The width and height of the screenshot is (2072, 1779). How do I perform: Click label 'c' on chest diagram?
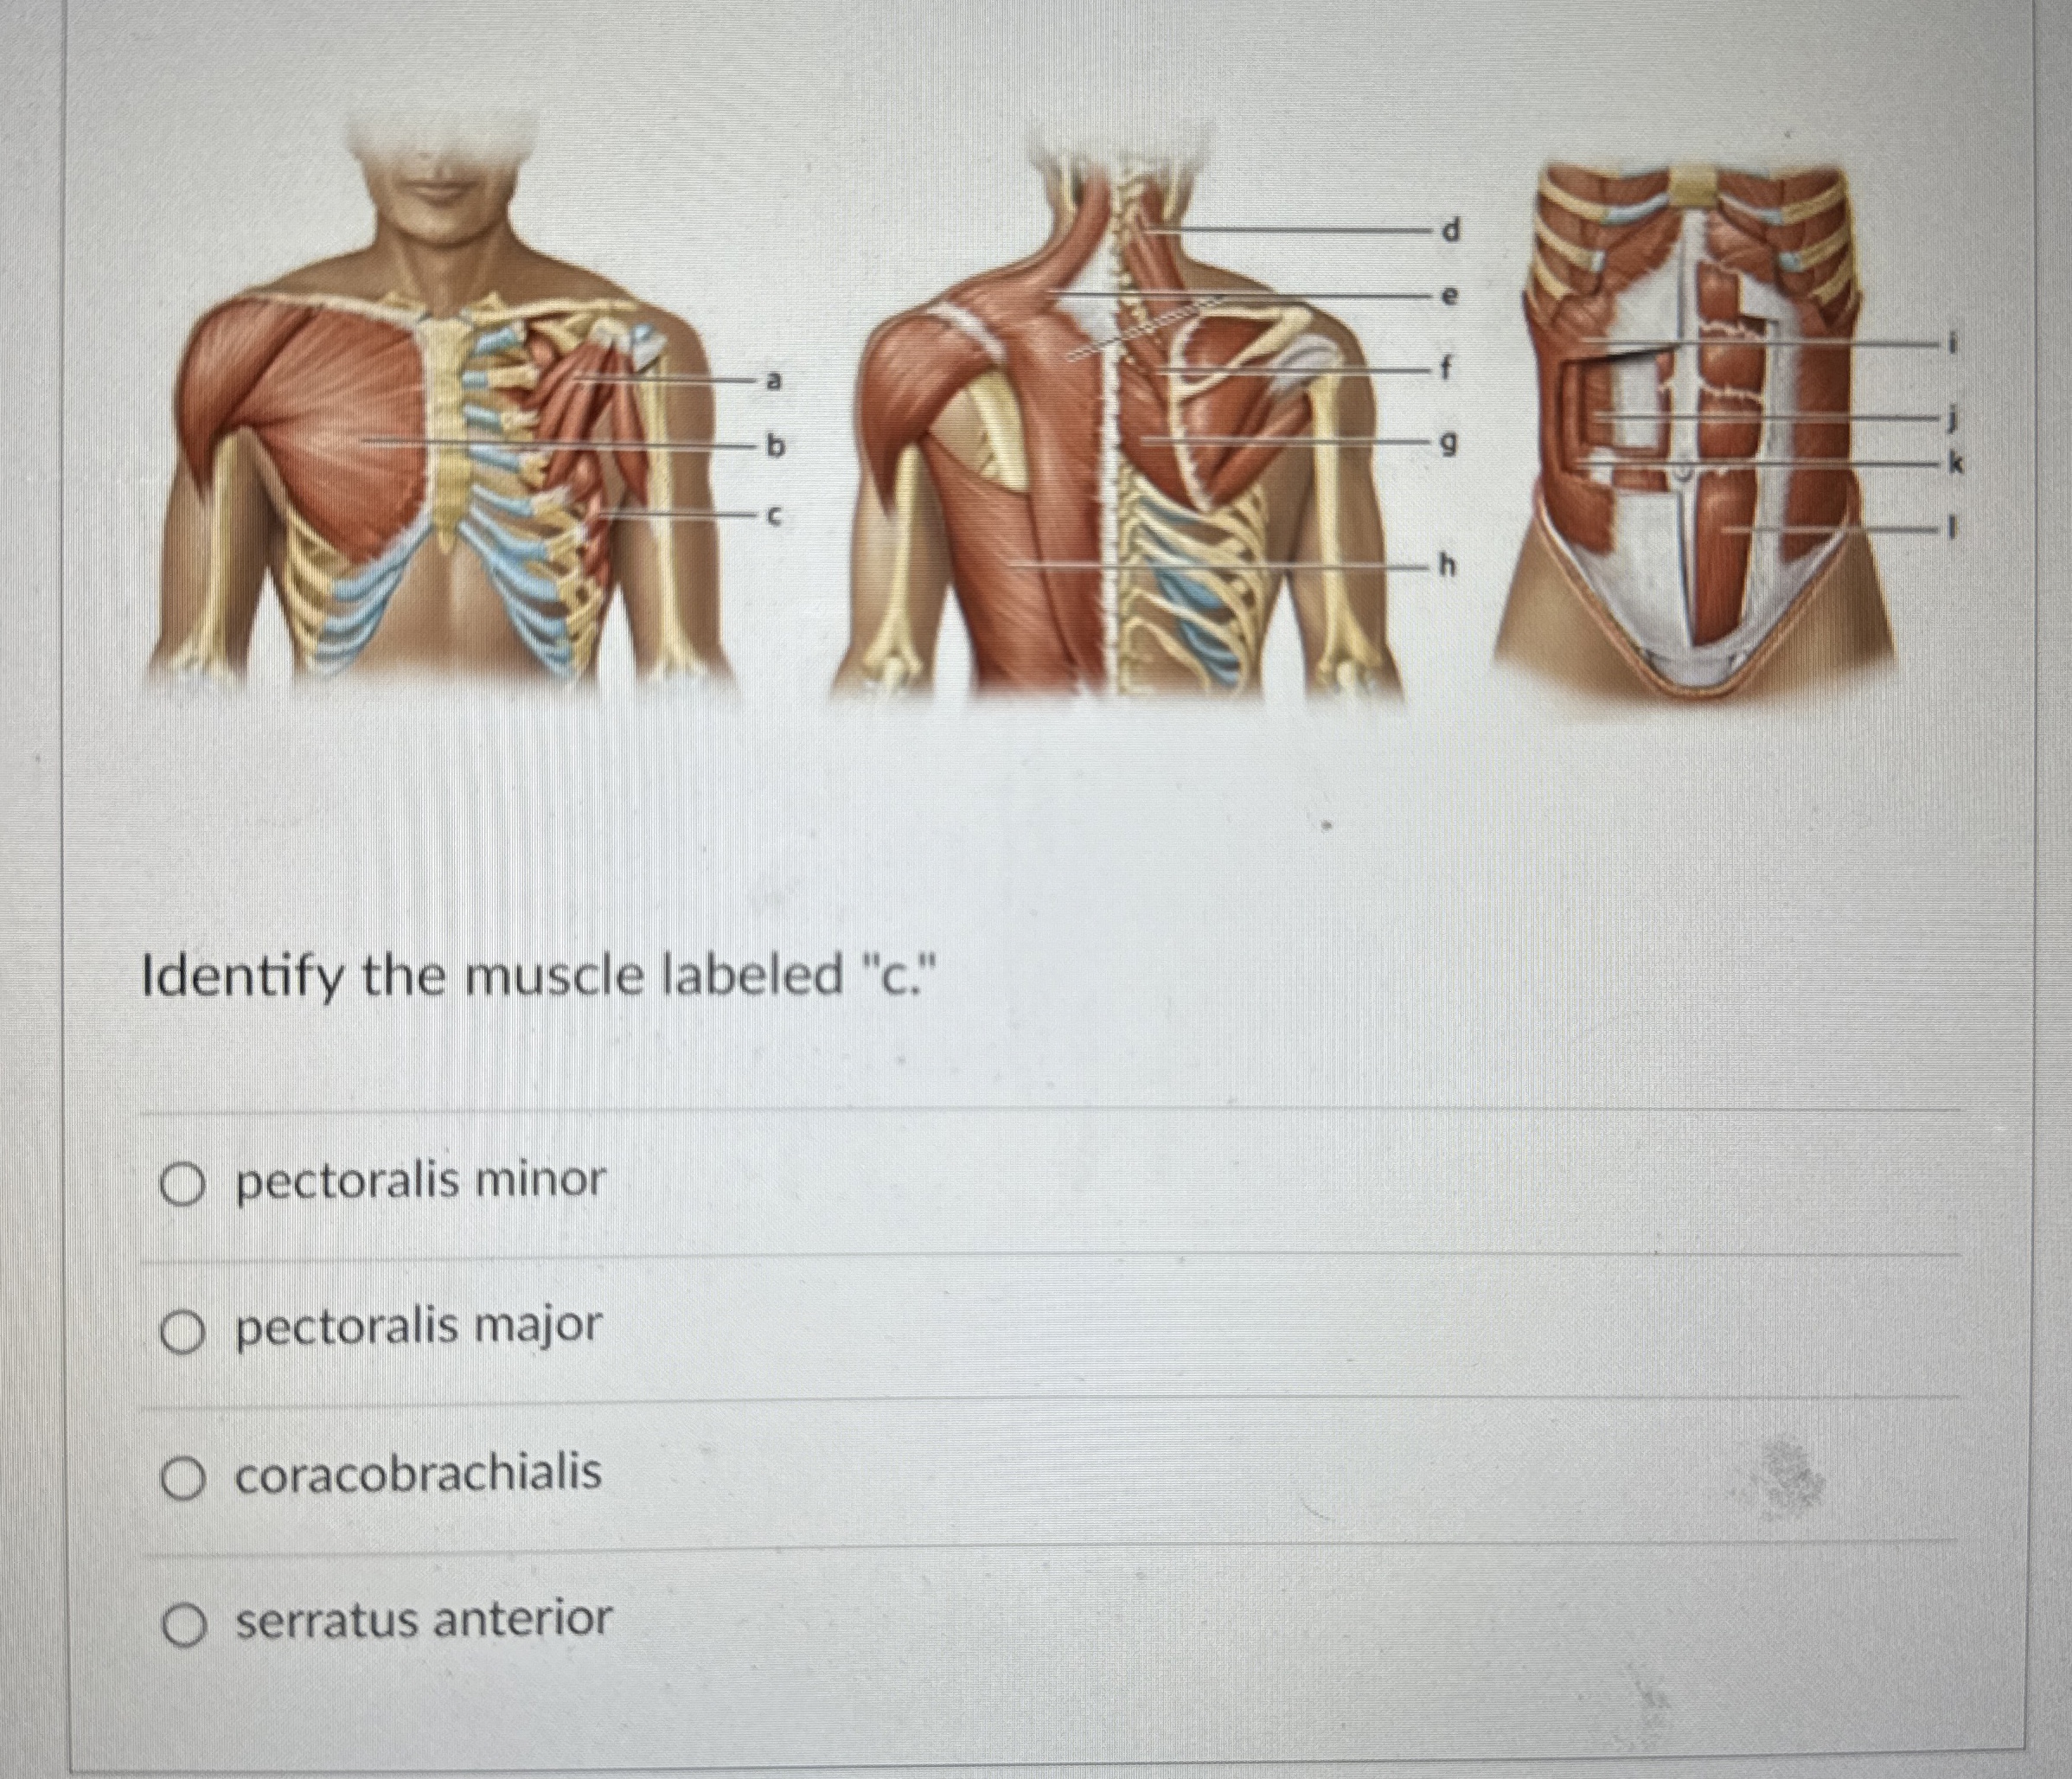click(x=773, y=515)
